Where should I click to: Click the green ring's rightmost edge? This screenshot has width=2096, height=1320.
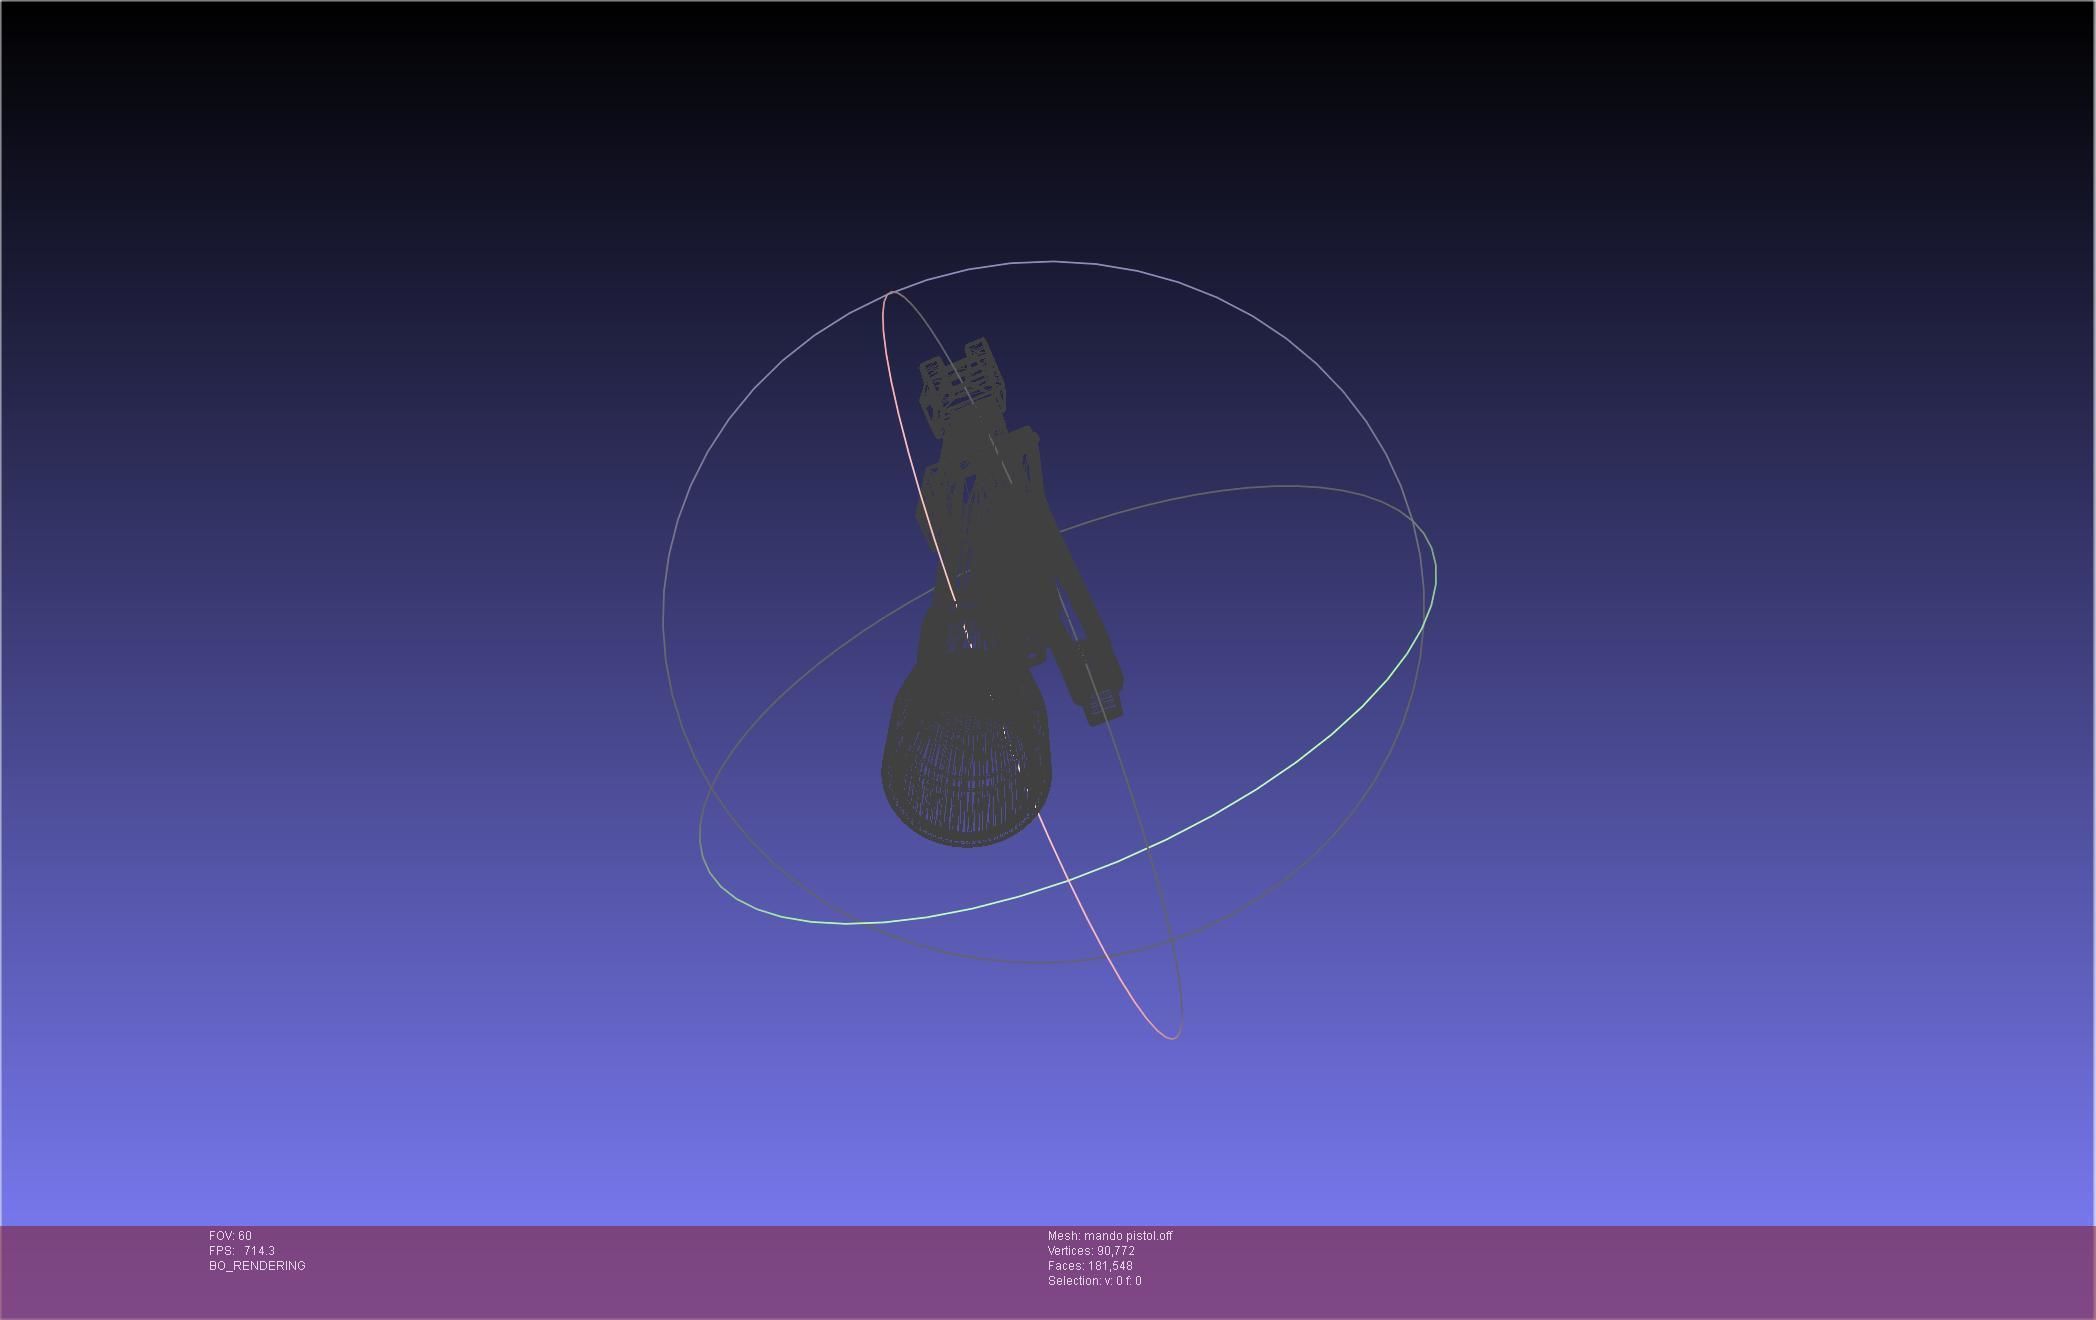click(x=1436, y=575)
